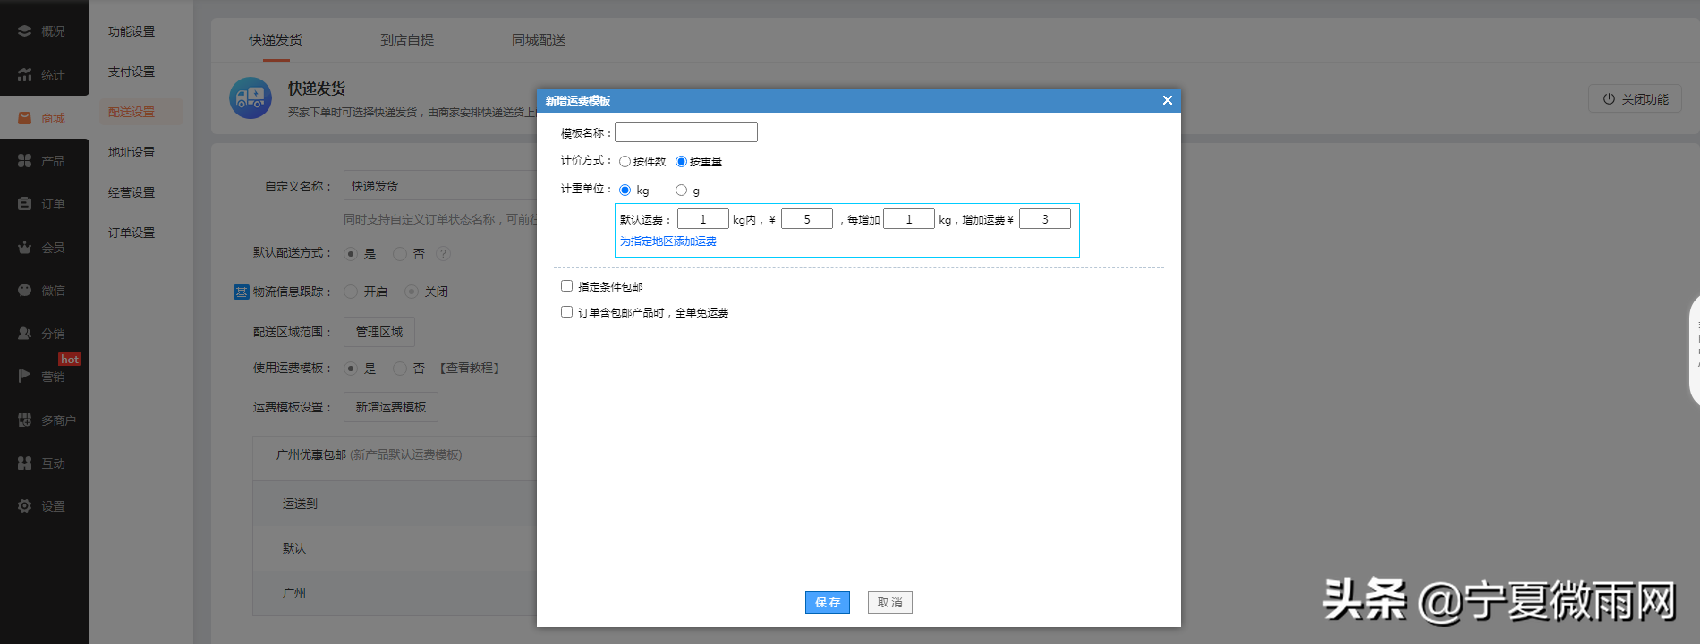Click the default fee ¥ 5 field
Image resolution: width=1700 pixels, height=644 pixels.
pos(807,219)
